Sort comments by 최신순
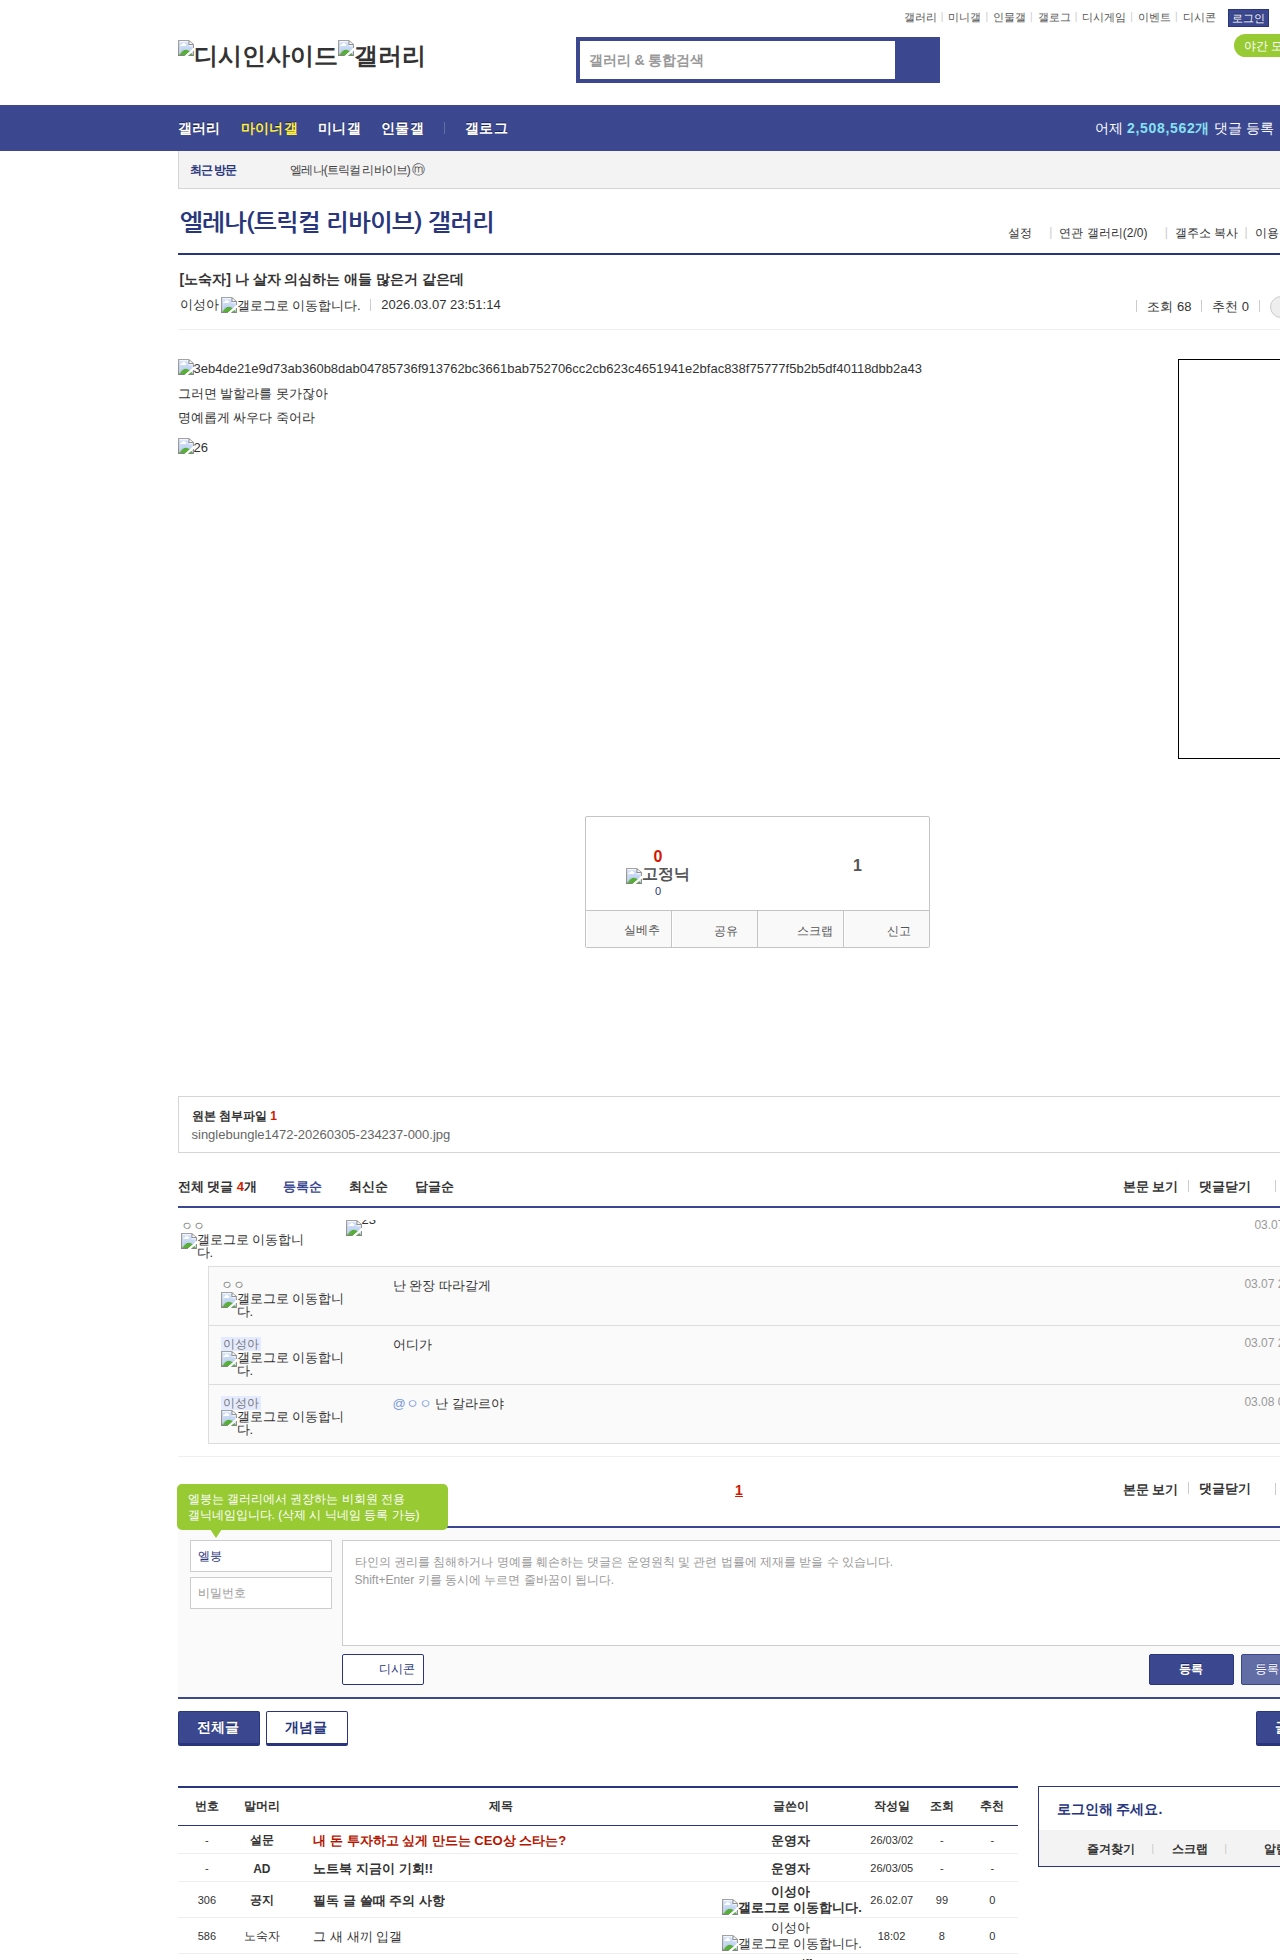 368,1187
